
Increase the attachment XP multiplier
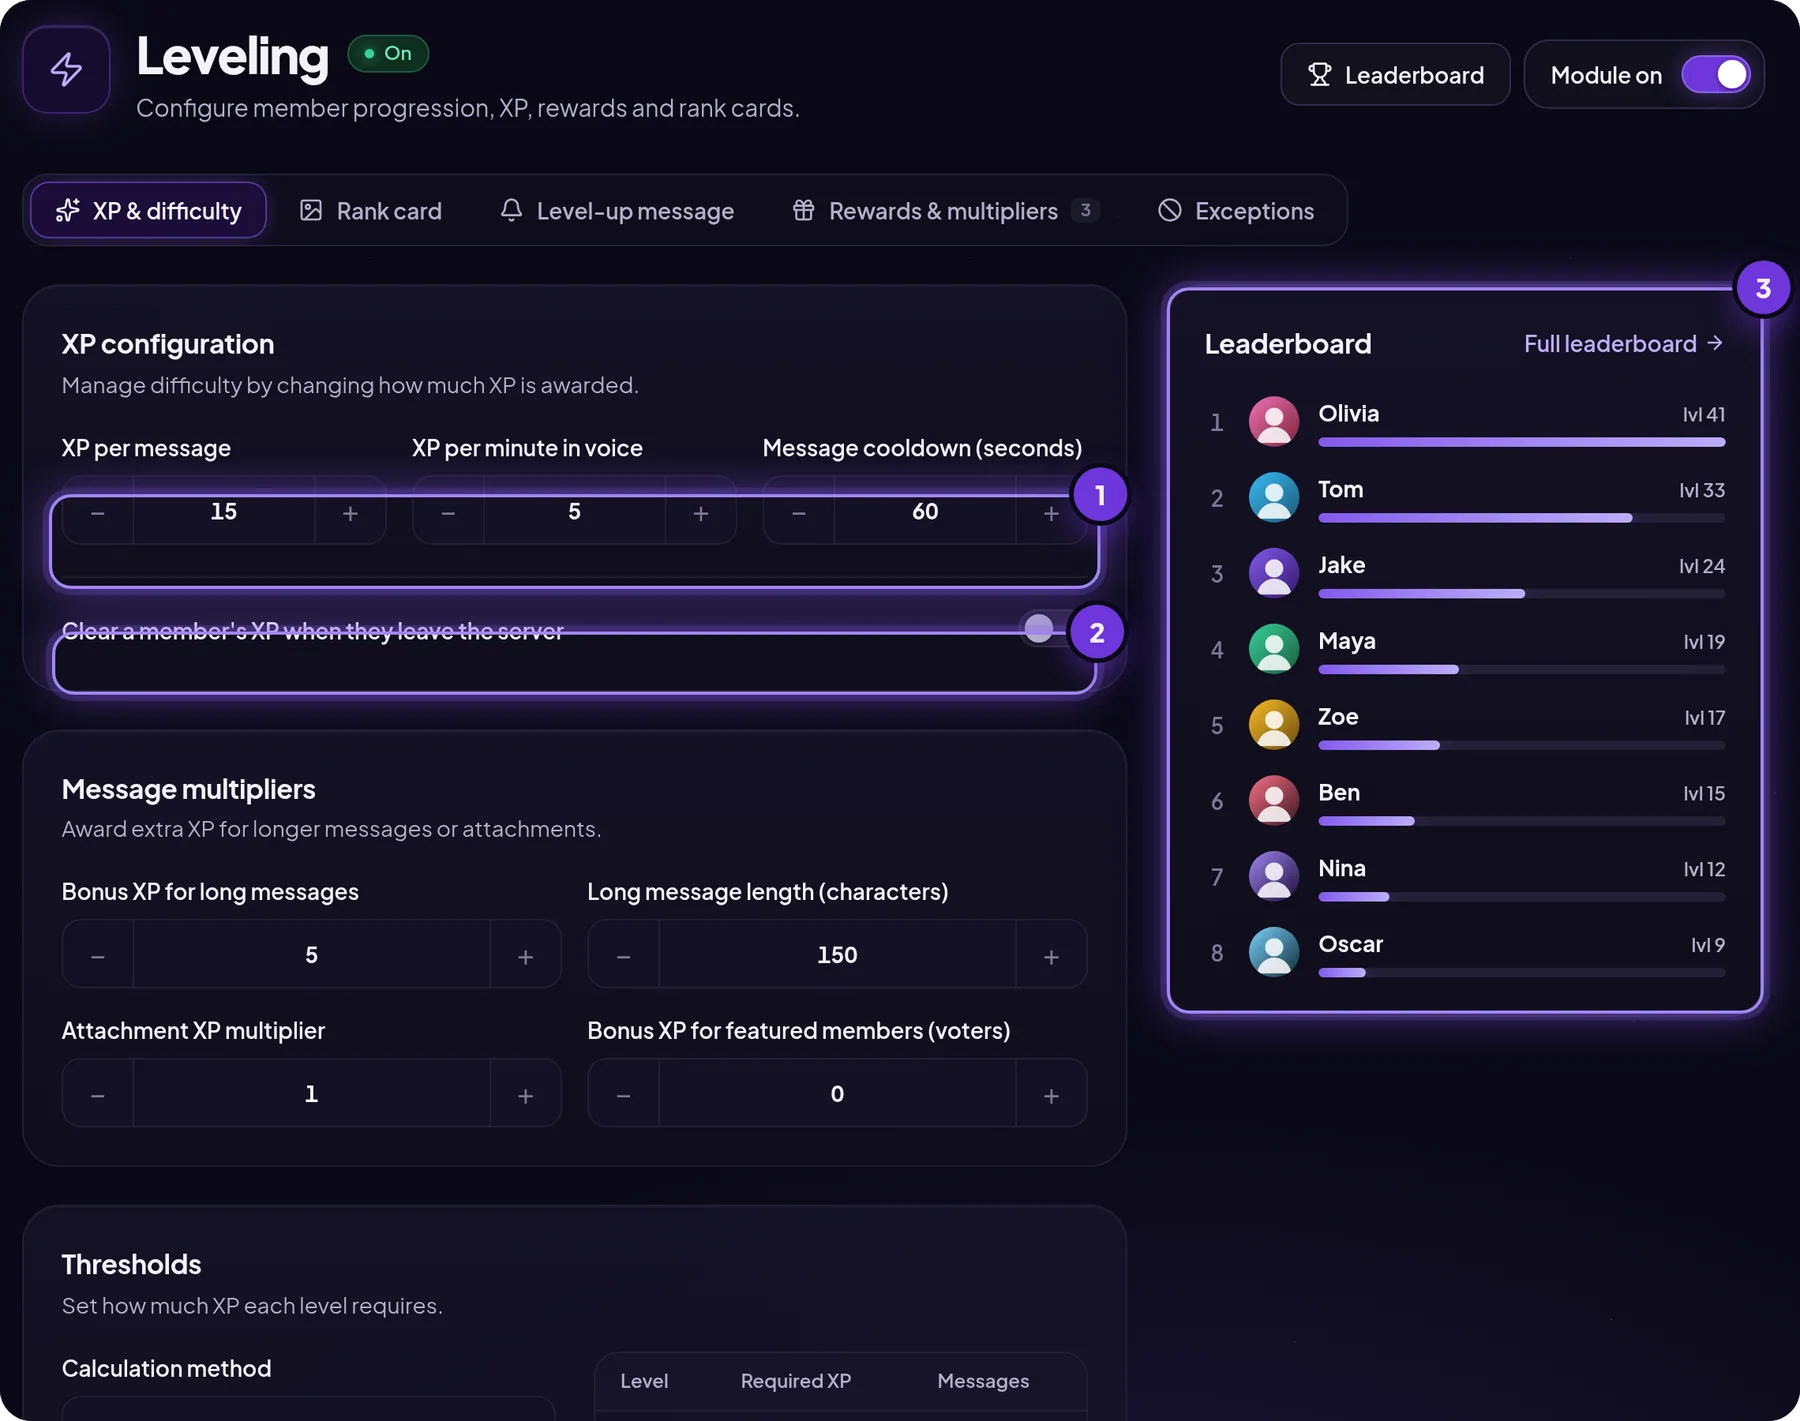click(x=526, y=1095)
